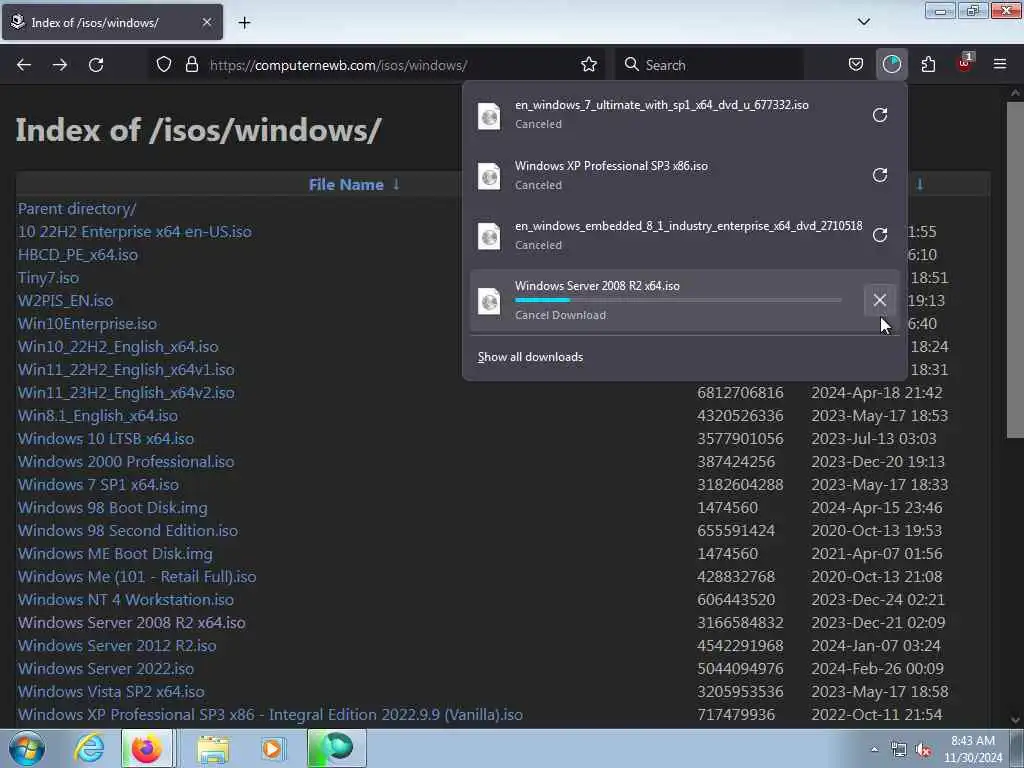Sort the listing by File Name
Screen dimensions: 1024x768
pos(346,185)
